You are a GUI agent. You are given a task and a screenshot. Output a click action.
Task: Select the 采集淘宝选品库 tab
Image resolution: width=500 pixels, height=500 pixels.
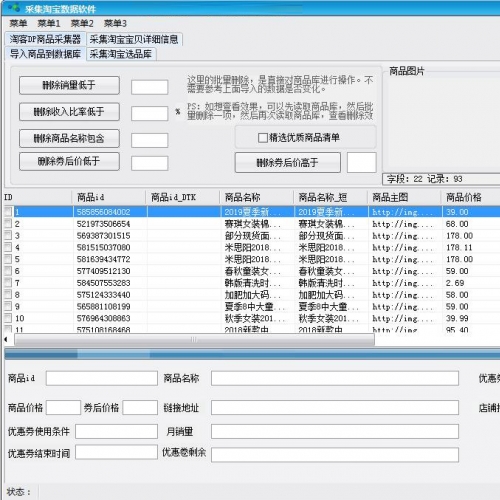(121, 54)
